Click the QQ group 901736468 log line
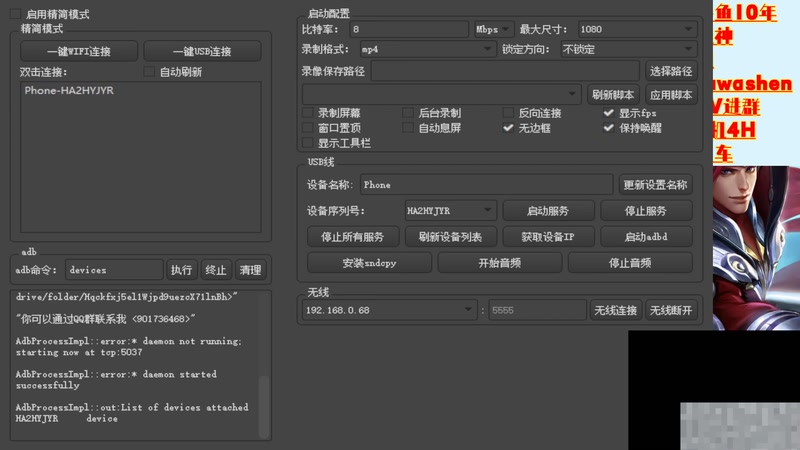The width and height of the screenshot is (800, 450). point(105,318)
